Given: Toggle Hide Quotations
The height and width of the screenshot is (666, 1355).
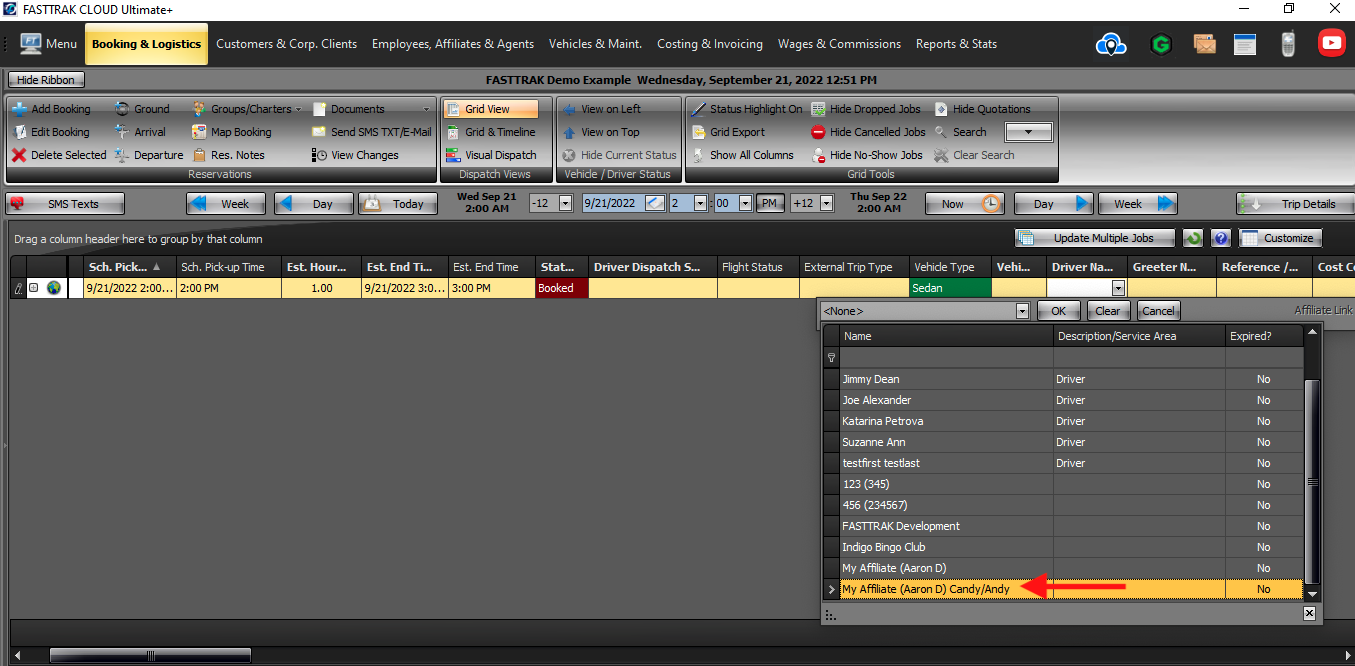Looking at the screenshot, I should [981, 109].
